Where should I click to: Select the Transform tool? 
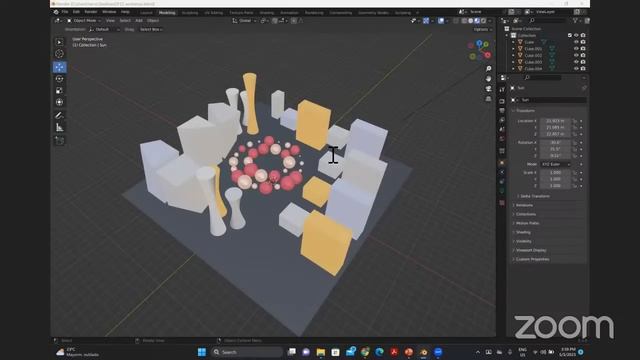[x=60, y=102]
